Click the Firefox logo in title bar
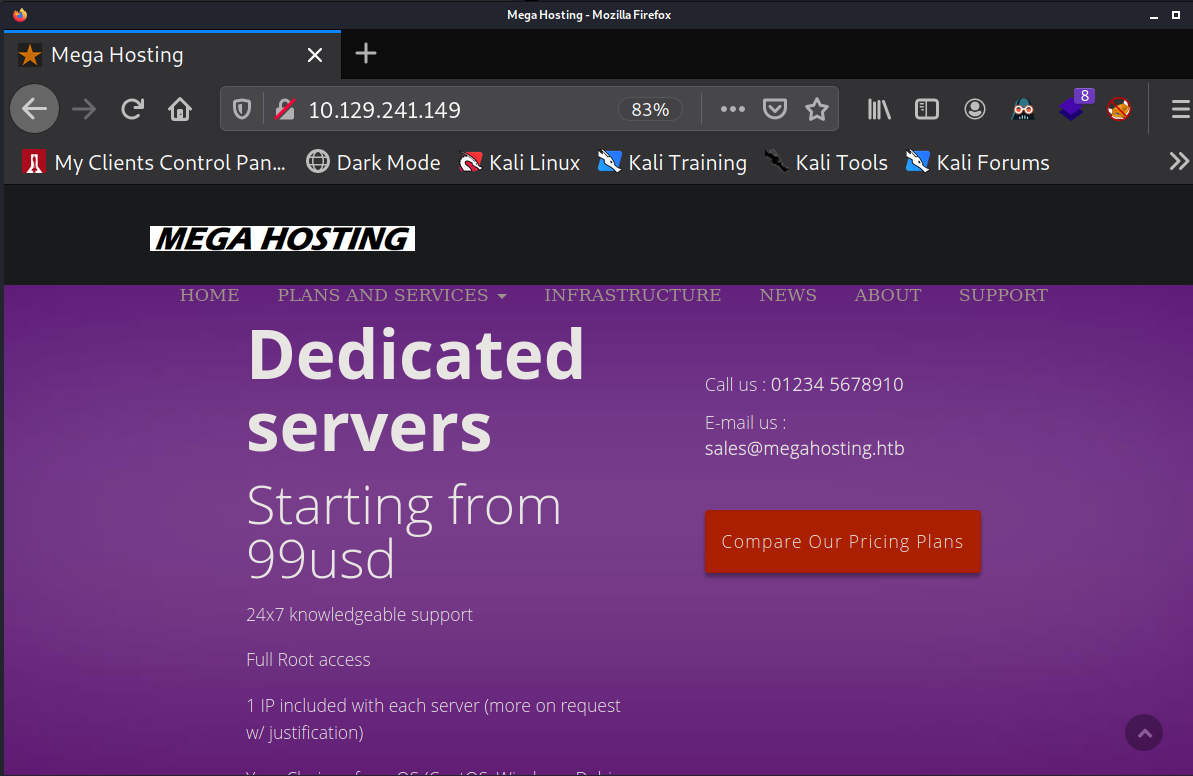1193x776 pixels. 20,14
